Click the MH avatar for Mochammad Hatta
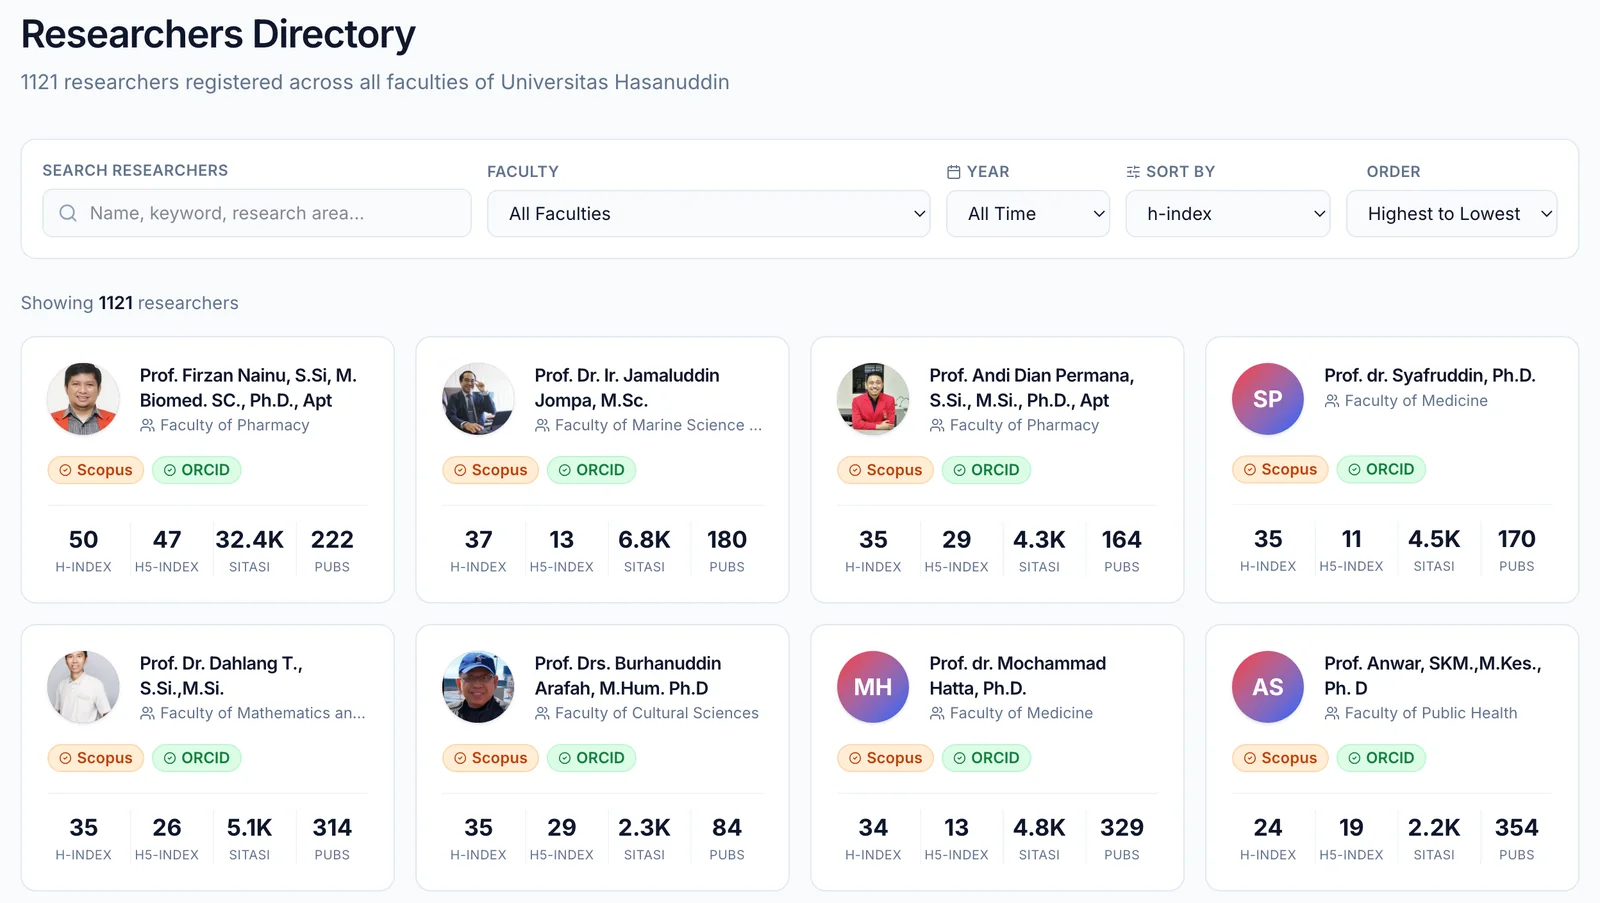This screenshot has width=1600, height=903. coord(873,687)
